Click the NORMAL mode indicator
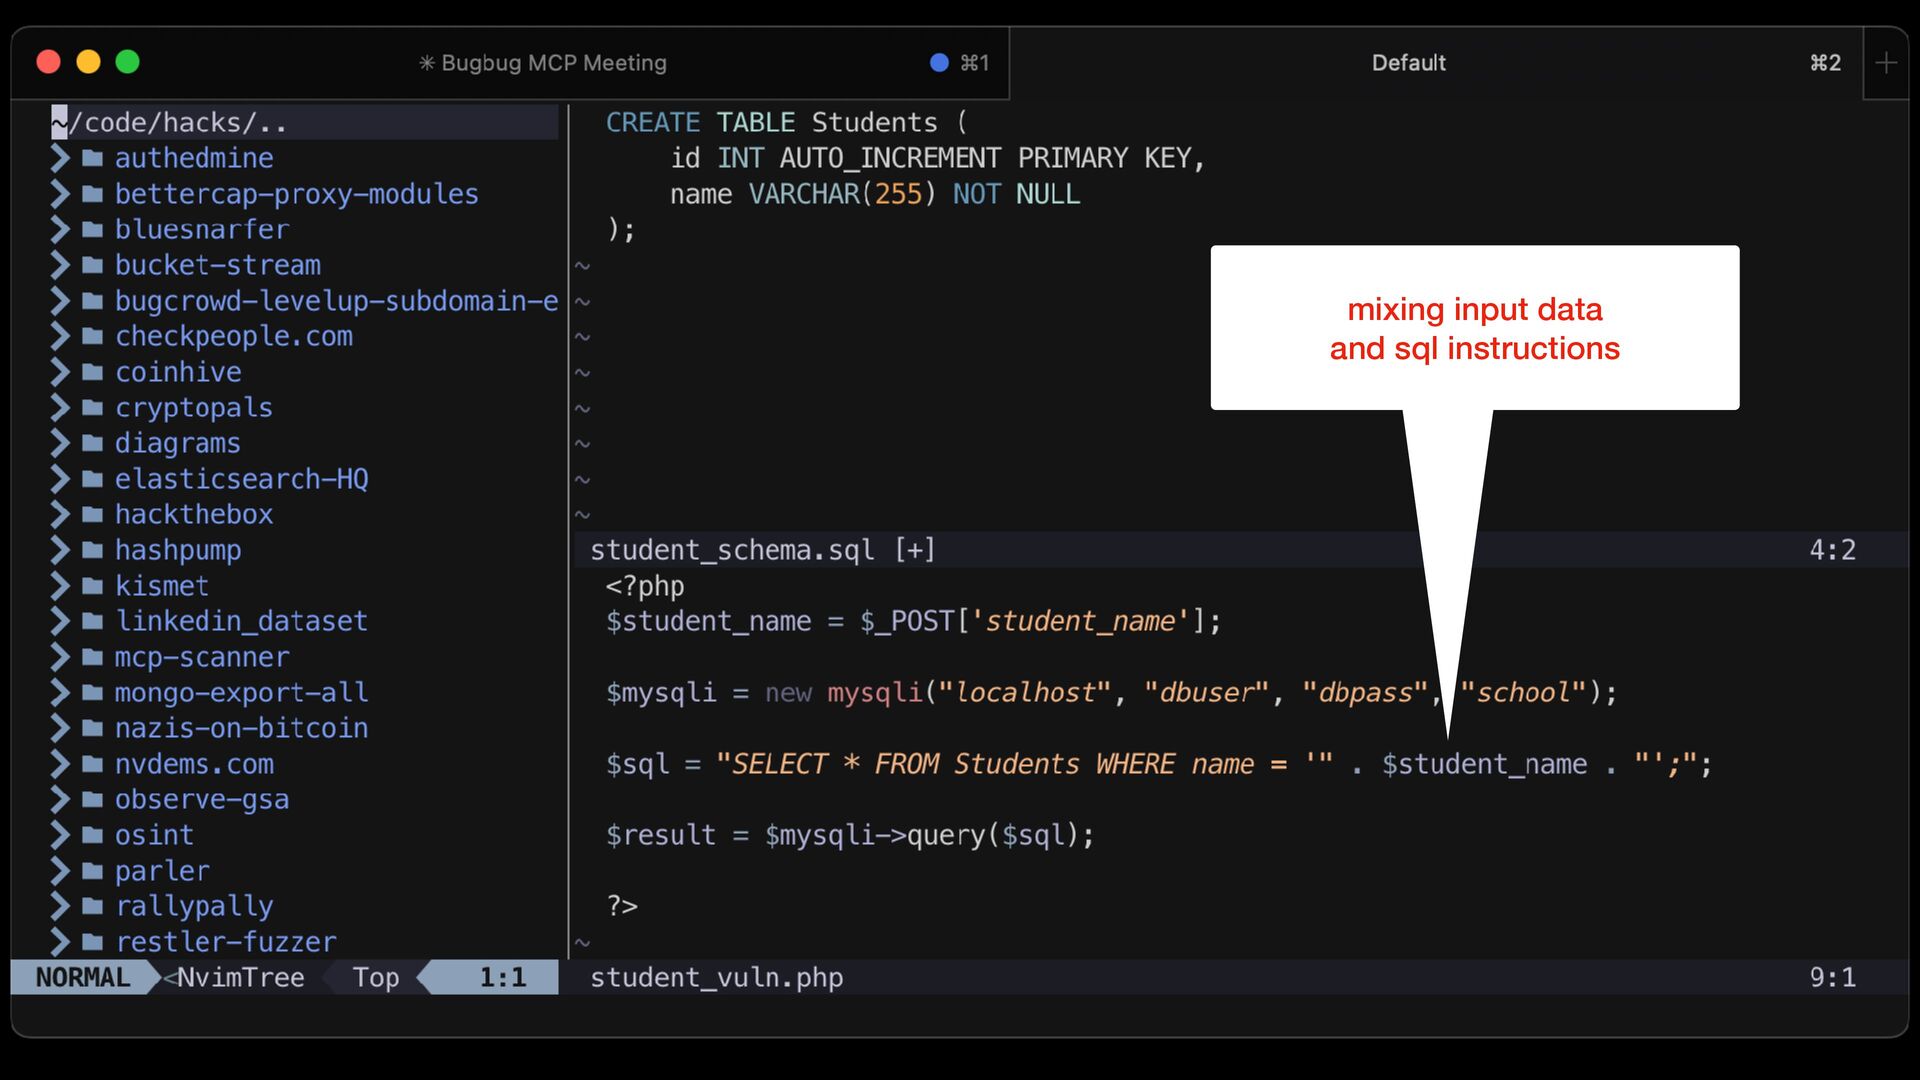Viewport: 1920px width, 1080px height. 83,977
